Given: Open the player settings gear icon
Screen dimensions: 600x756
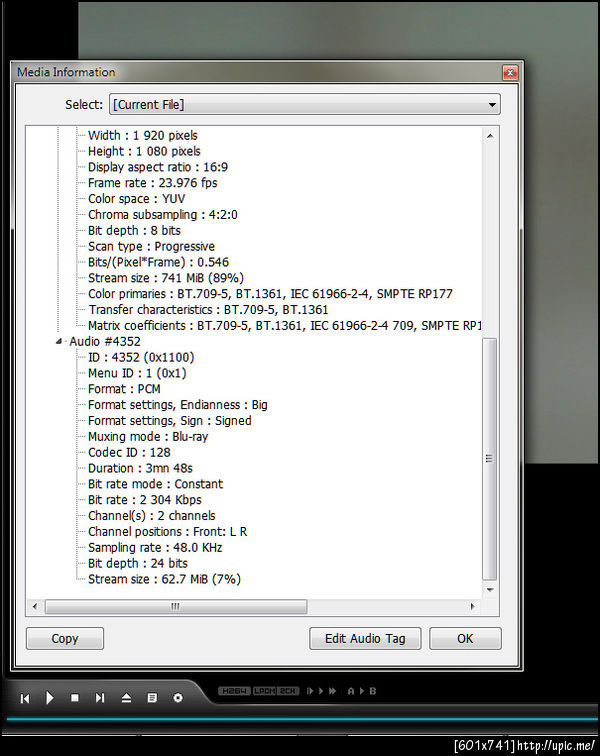Looking at the screenshot, I should tap(178, 698).
